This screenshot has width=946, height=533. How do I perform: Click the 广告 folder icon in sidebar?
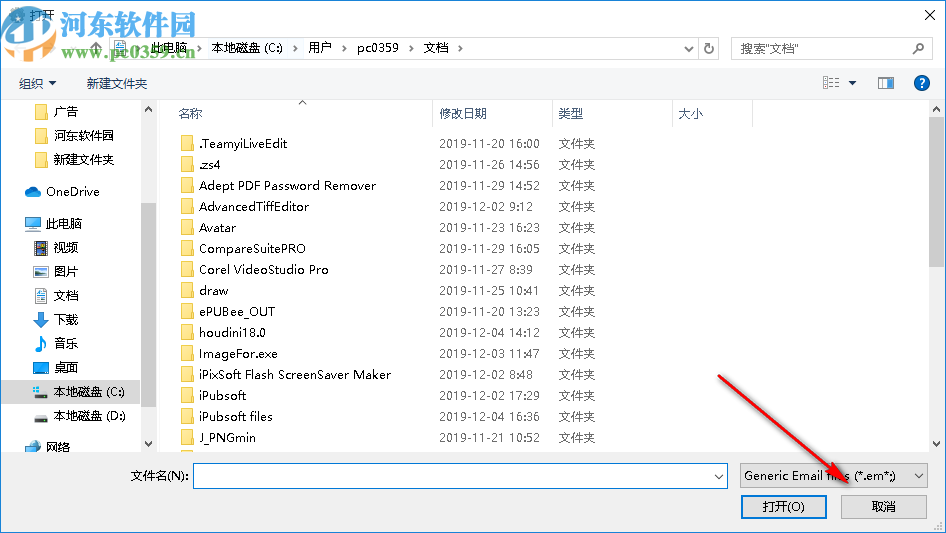point(41,112)
